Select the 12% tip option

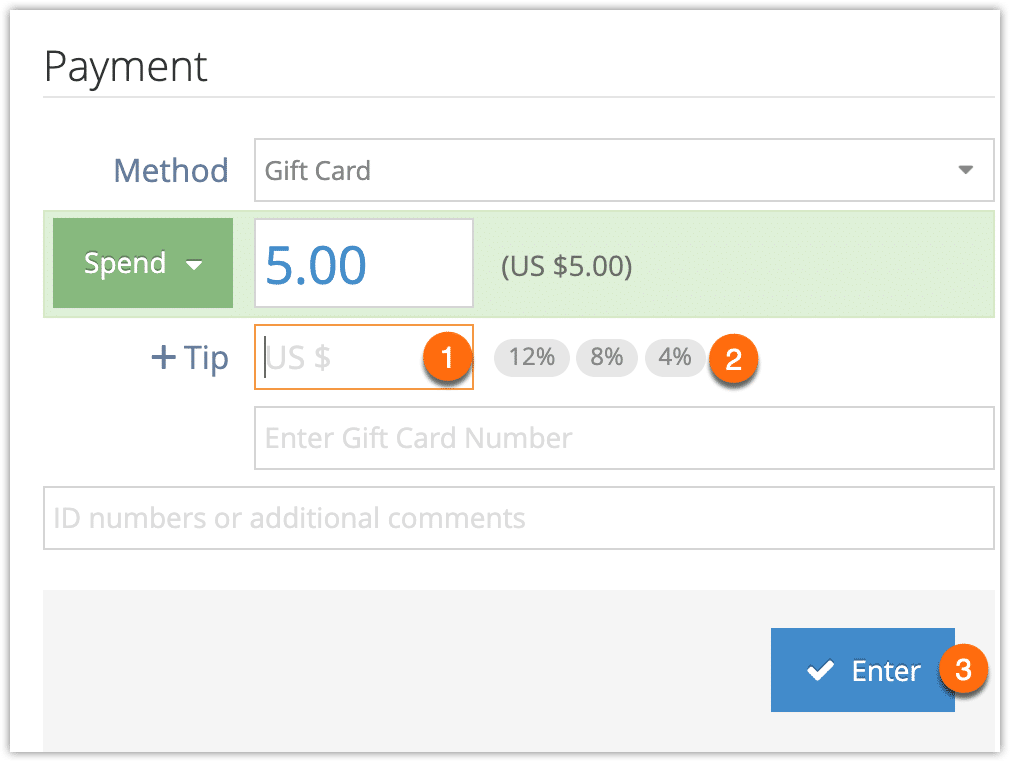(x=531, y=357)
